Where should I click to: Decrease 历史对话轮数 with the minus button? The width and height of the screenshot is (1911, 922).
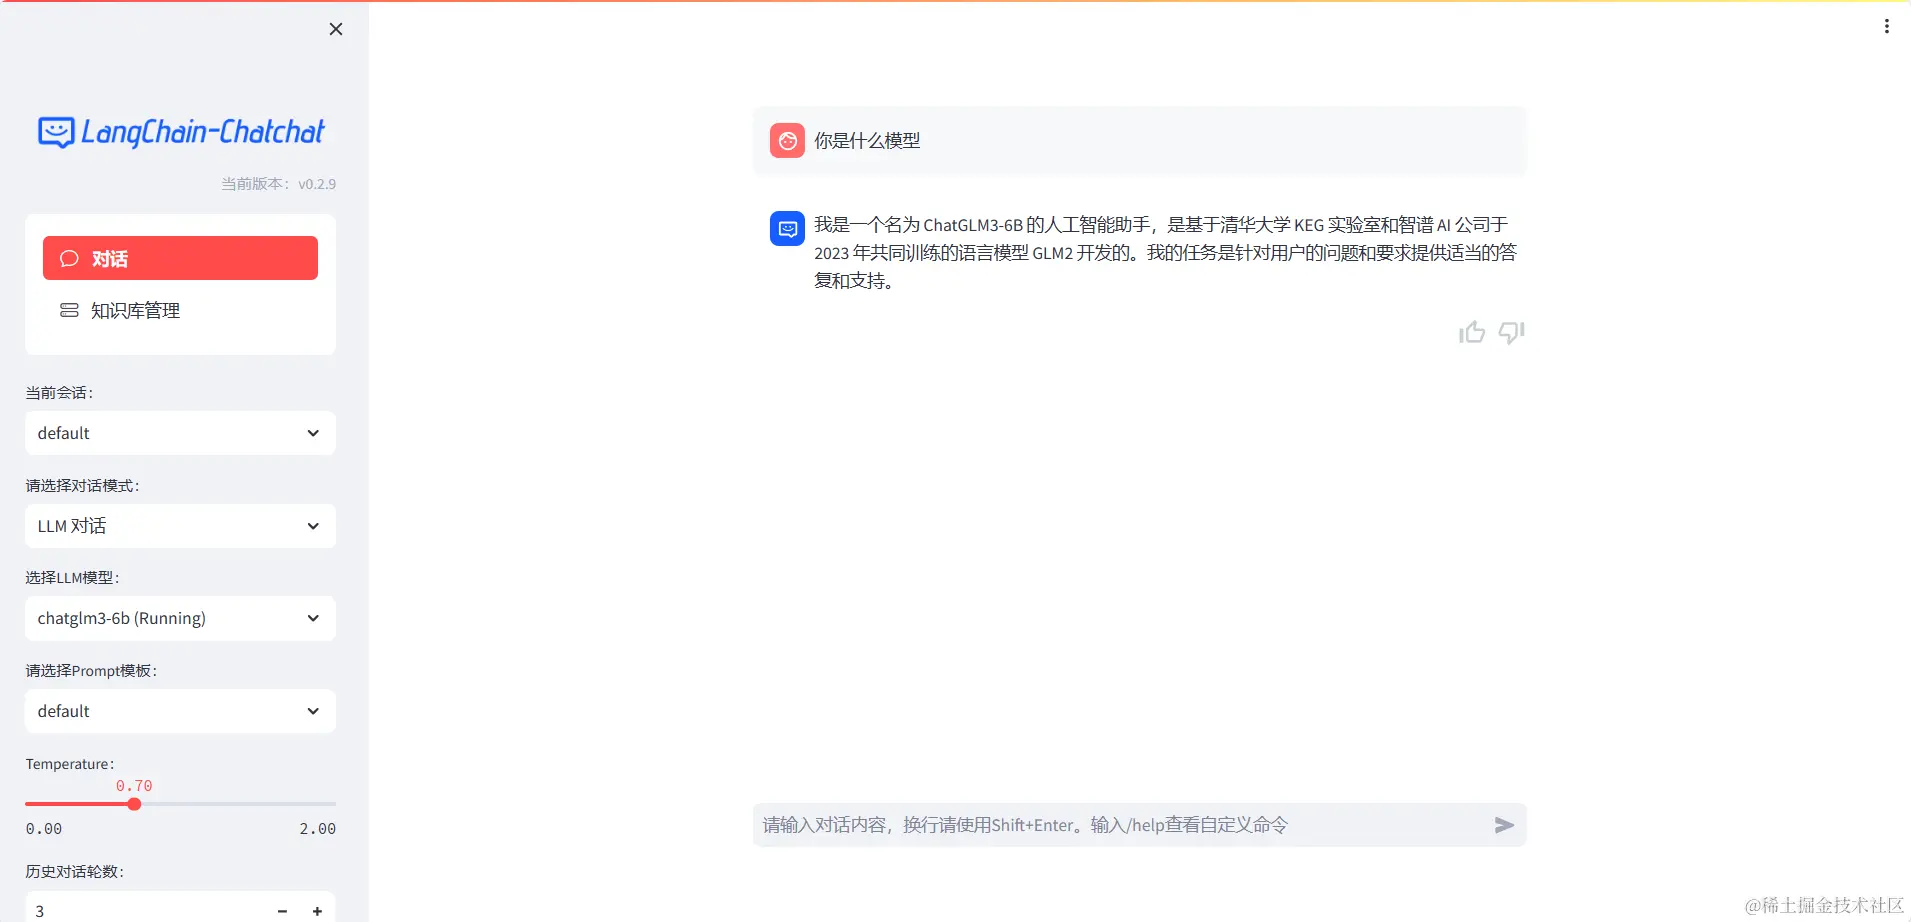(282, 911)
